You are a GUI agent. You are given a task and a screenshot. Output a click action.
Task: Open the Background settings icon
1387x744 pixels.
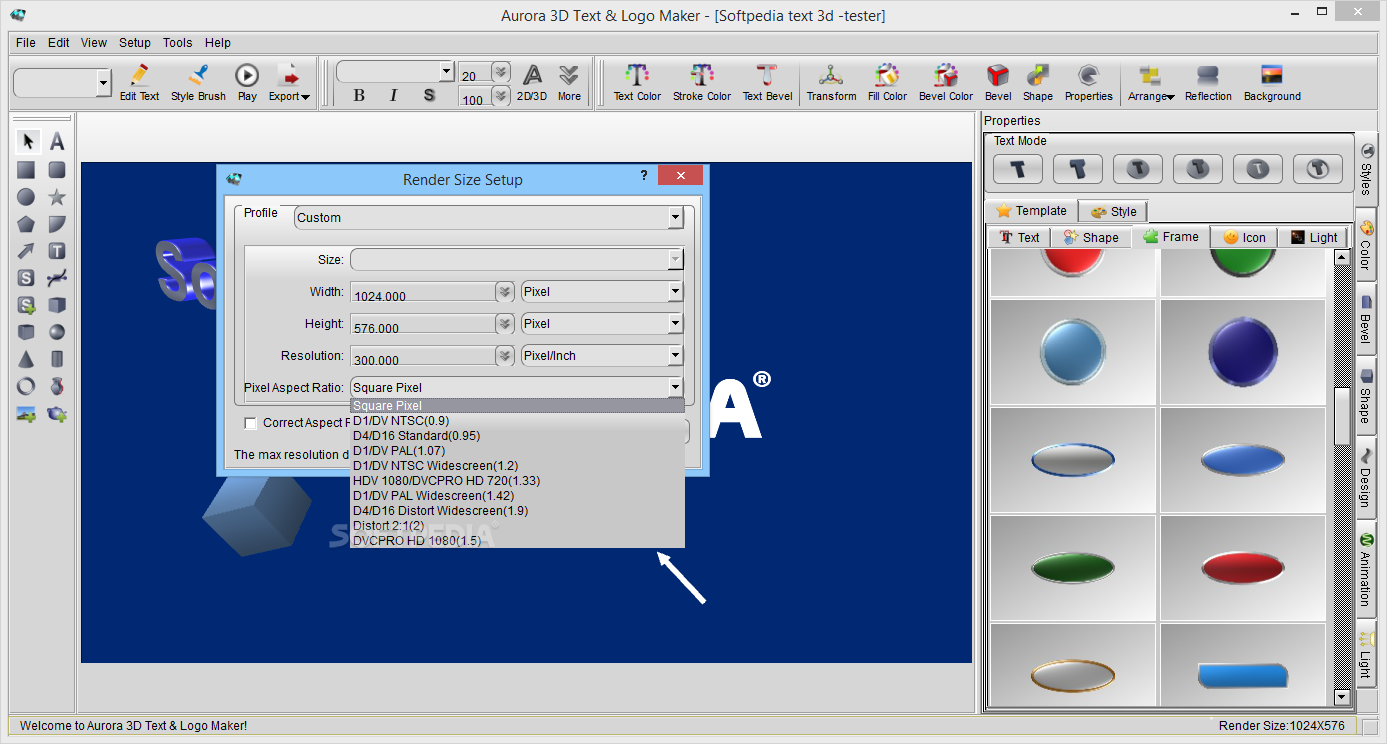1272,82
